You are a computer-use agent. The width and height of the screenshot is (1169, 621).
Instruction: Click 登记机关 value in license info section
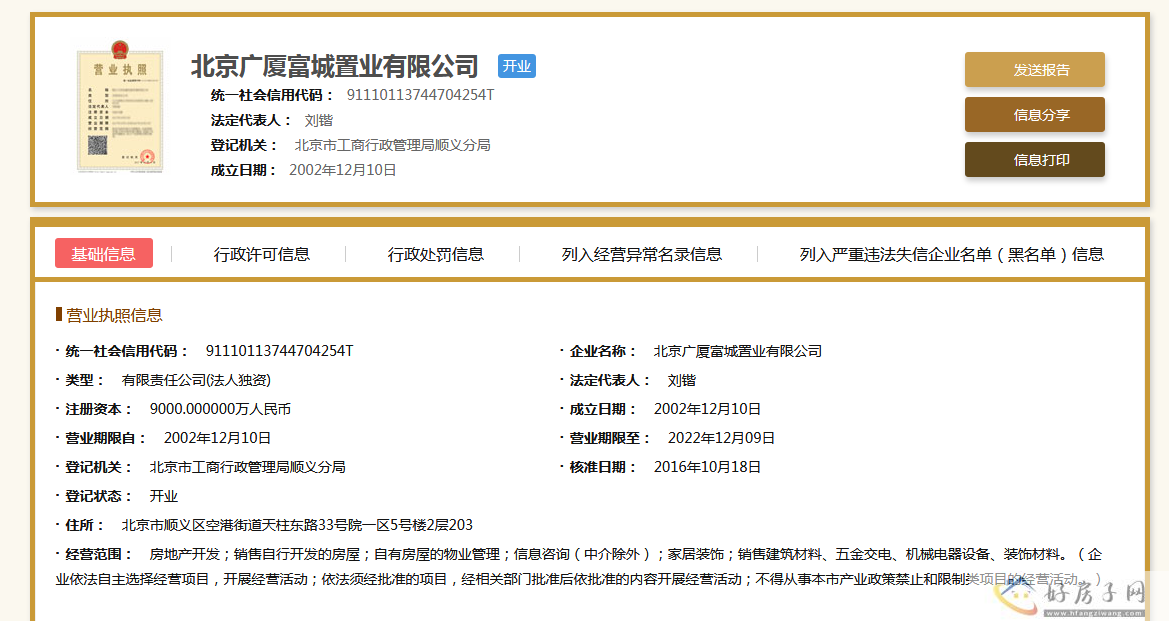[248, 467]
